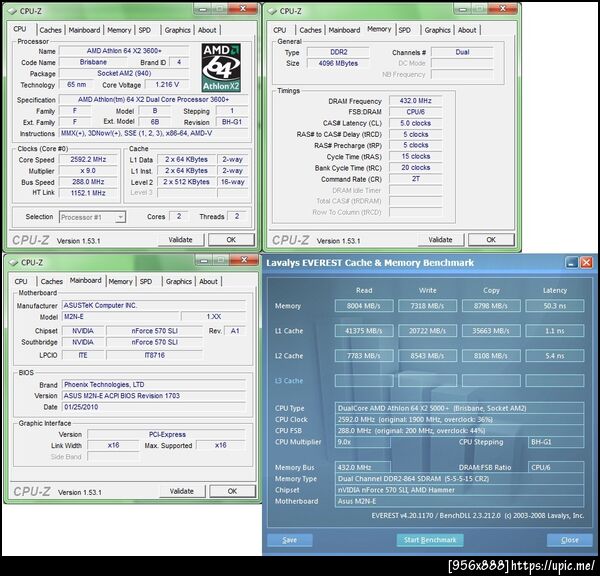This screenshot has height=576, width=600.
Task: Click the Memory Type Dual Channel DDR2-864 field
Action: pos(460,479)
